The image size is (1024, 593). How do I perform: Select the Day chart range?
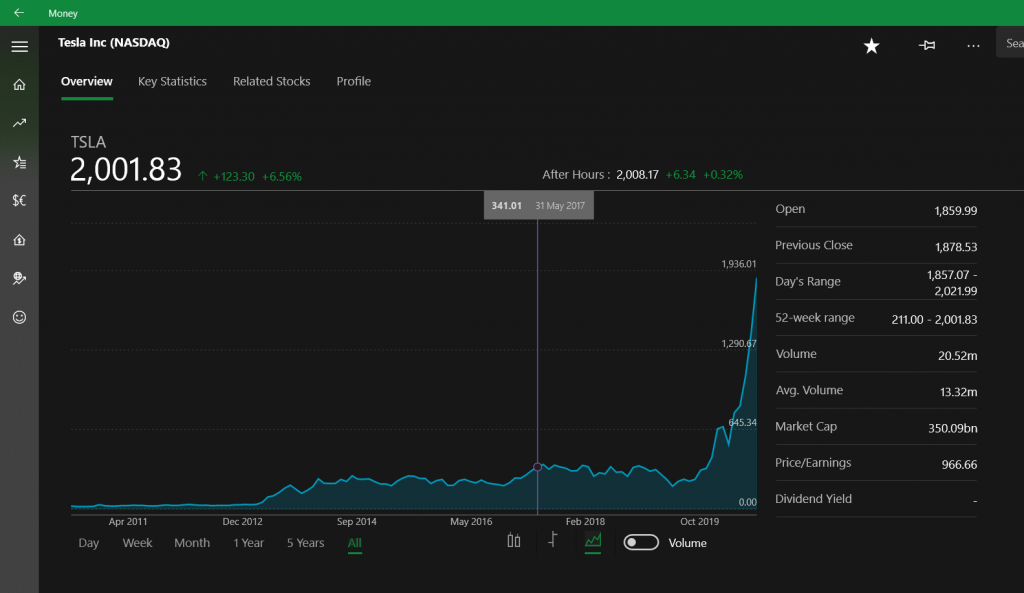point(89,543)
